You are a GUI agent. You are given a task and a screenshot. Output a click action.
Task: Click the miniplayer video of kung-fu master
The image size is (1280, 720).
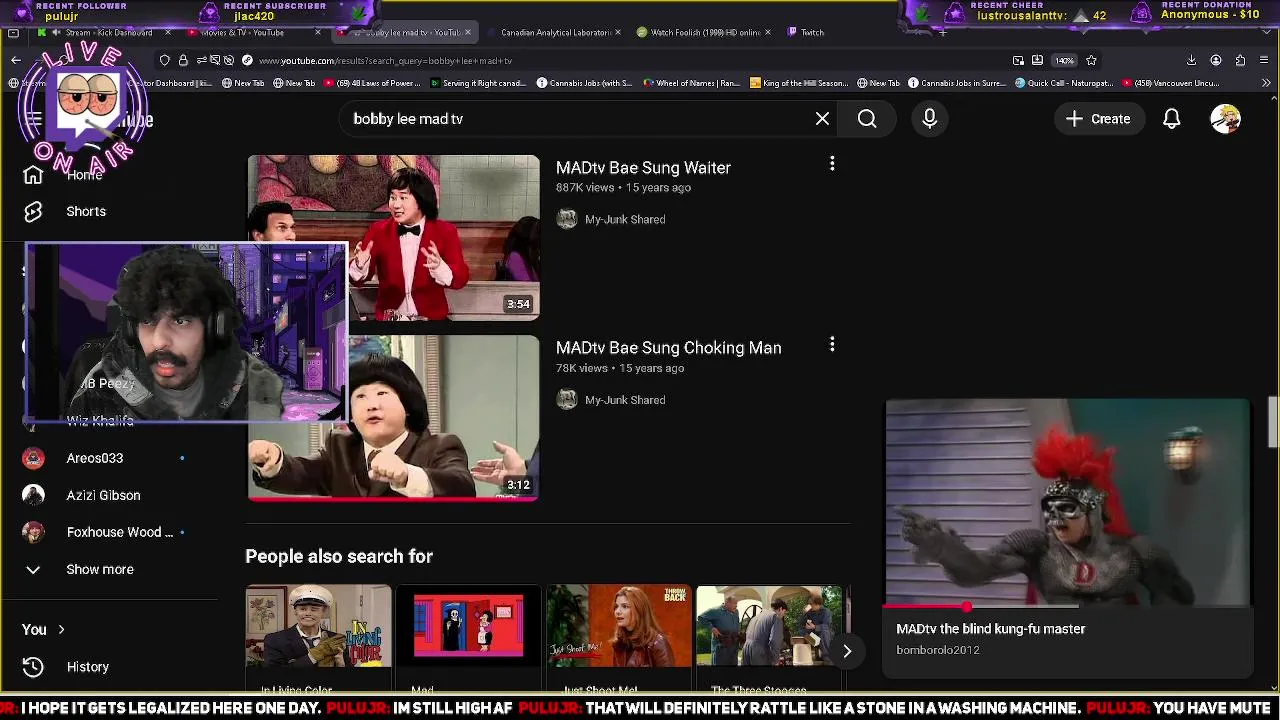click(x=1067, y=502)
